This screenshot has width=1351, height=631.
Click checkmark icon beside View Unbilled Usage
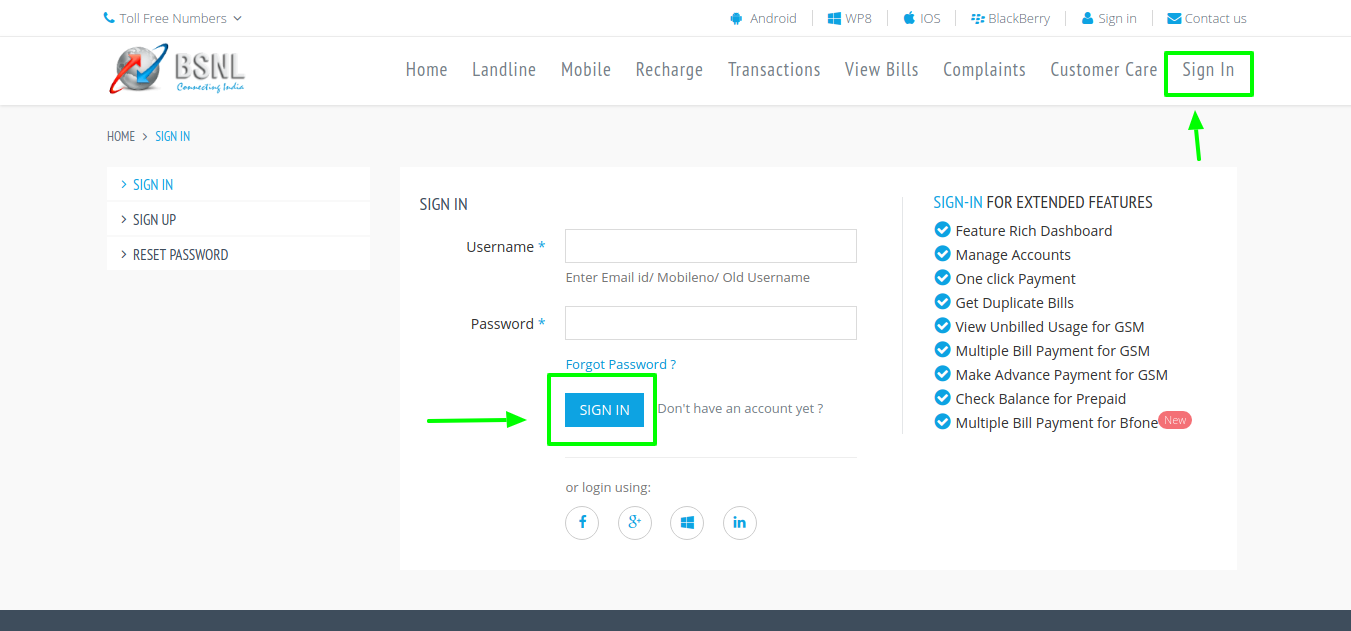942,326
